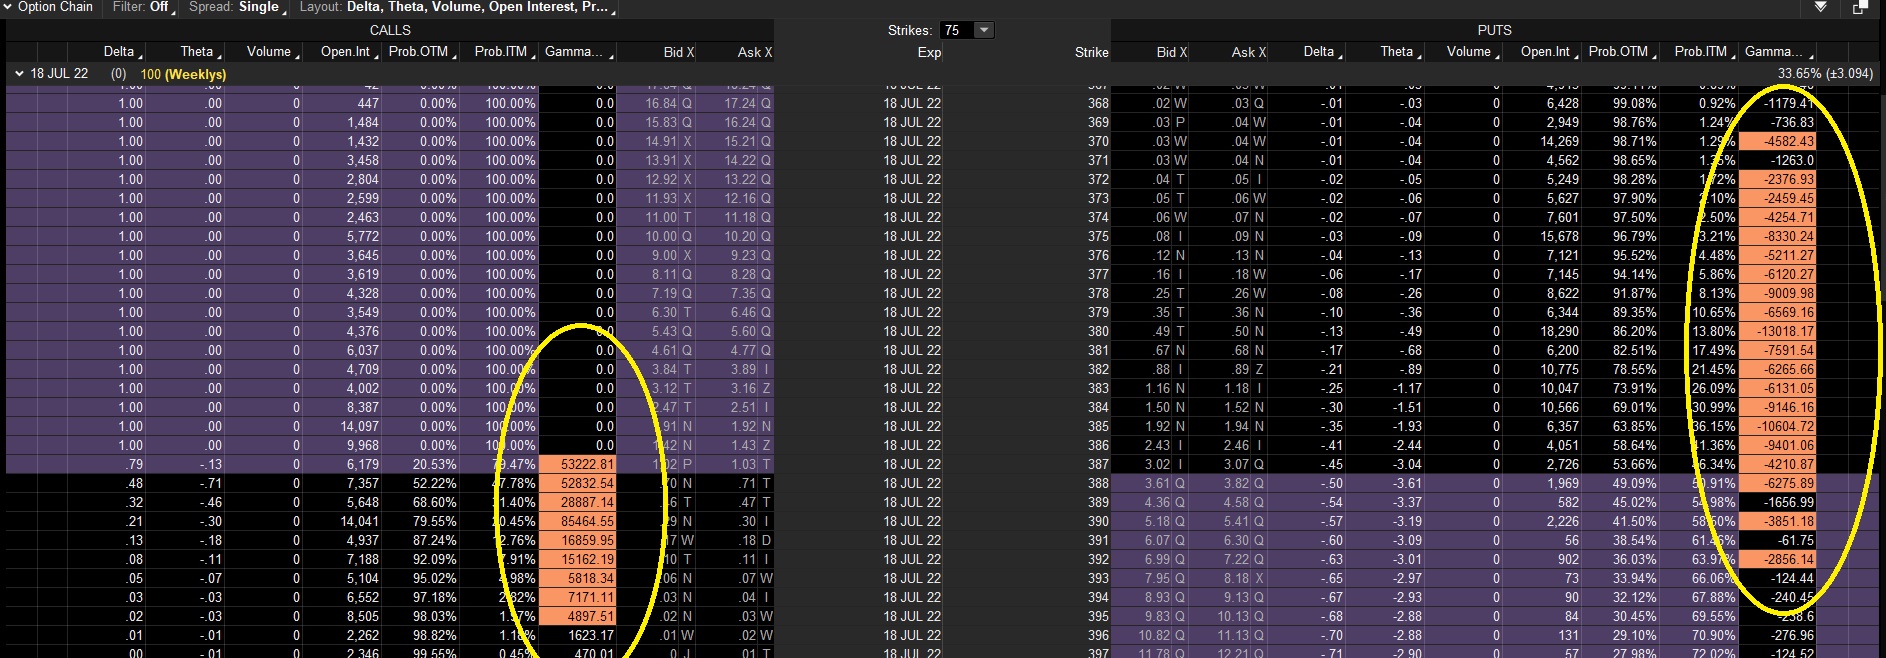This screenshot has width=1886, height=658.
Task: Click the detach window icon at top right
Action: 1860,7
